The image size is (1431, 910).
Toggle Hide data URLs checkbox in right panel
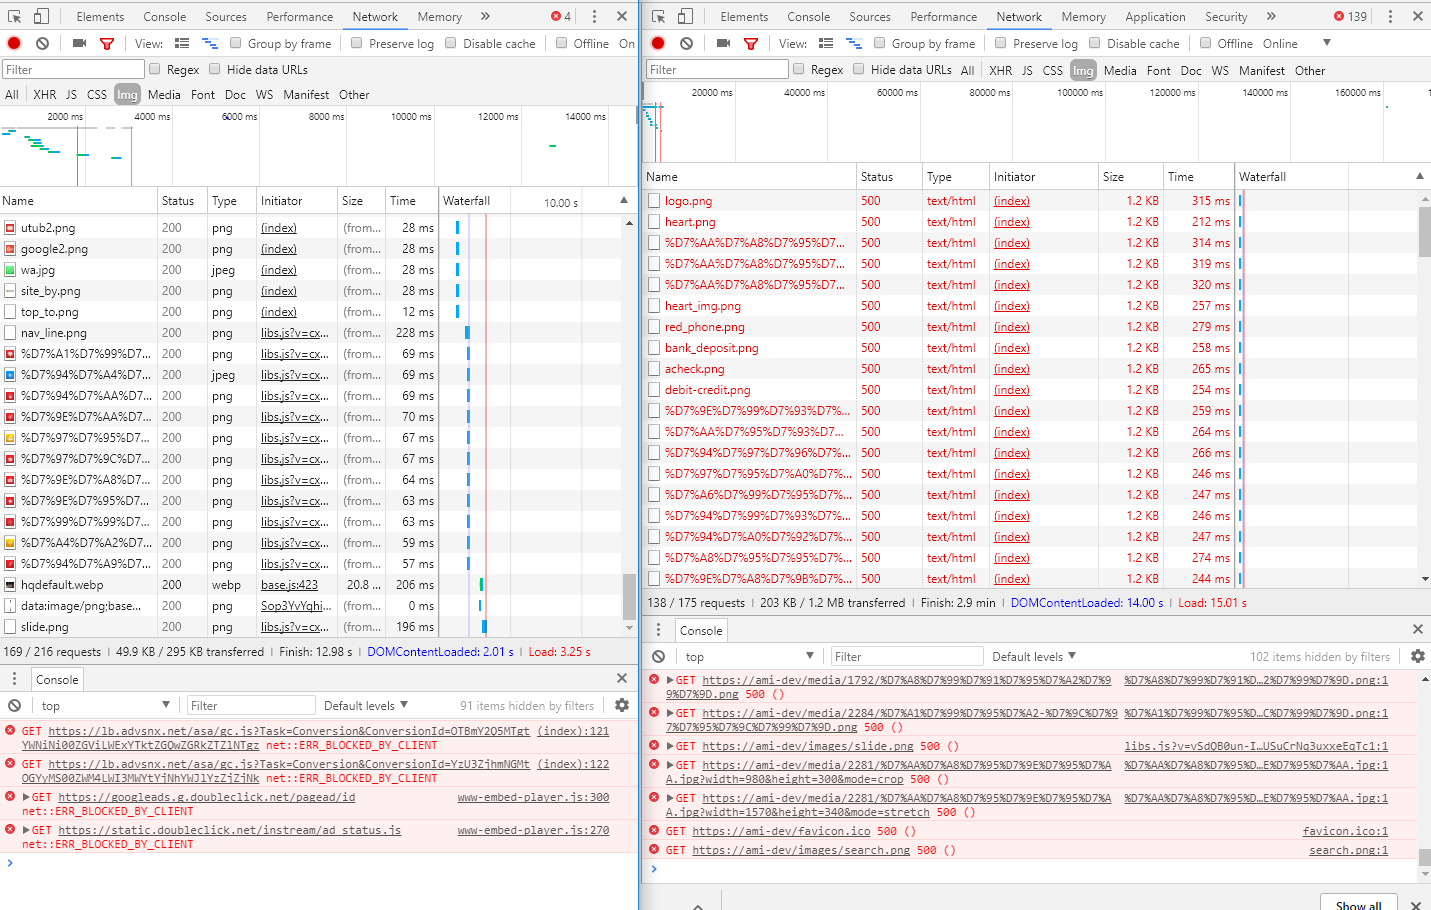[858, 69]
